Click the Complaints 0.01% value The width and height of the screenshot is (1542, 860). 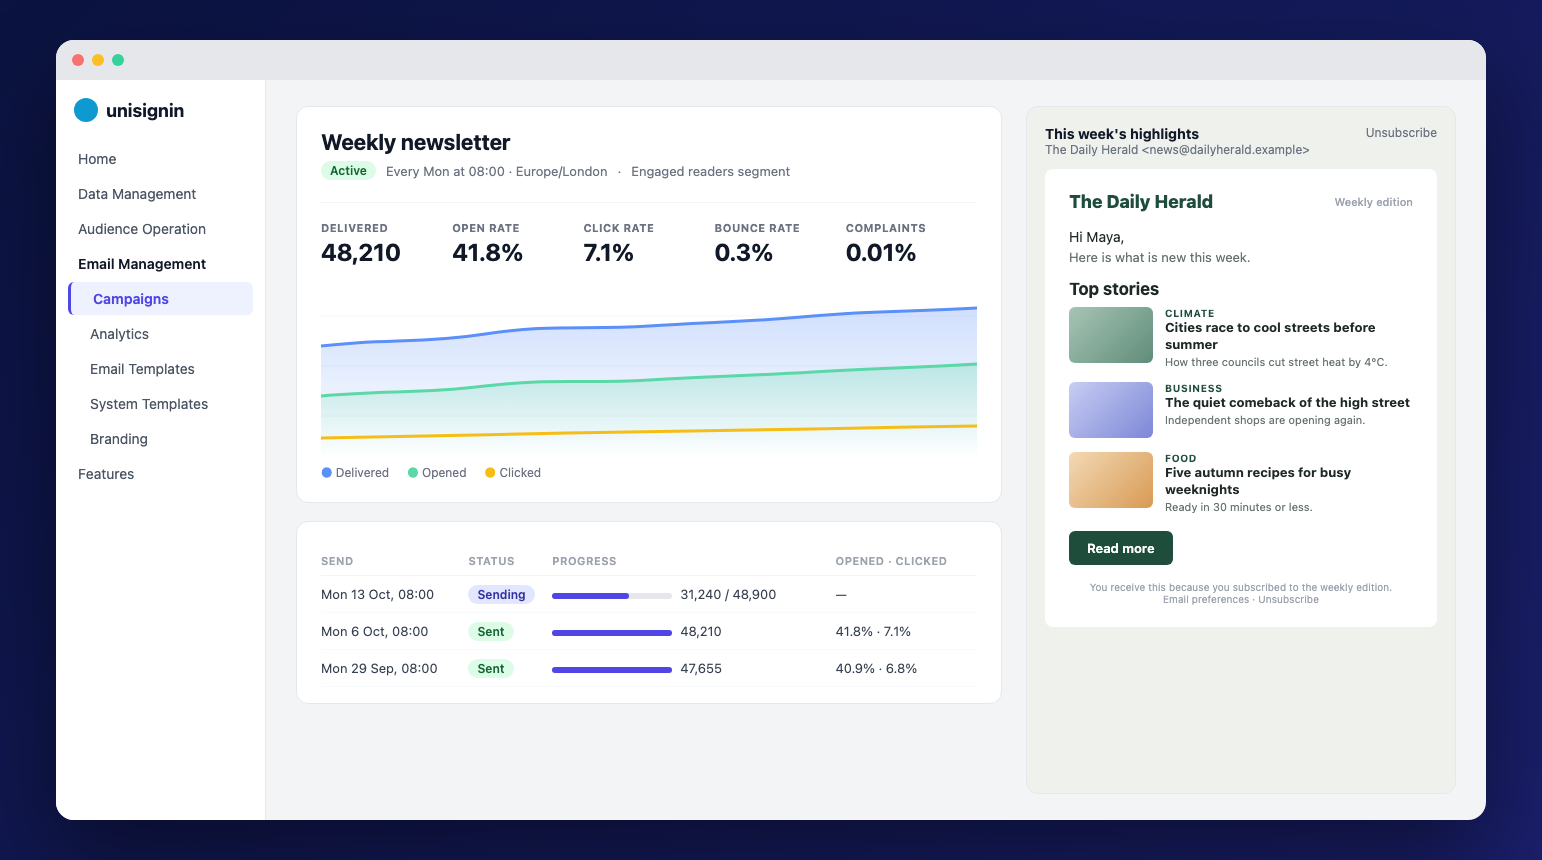pyautogui.click(x=881, y=253)
